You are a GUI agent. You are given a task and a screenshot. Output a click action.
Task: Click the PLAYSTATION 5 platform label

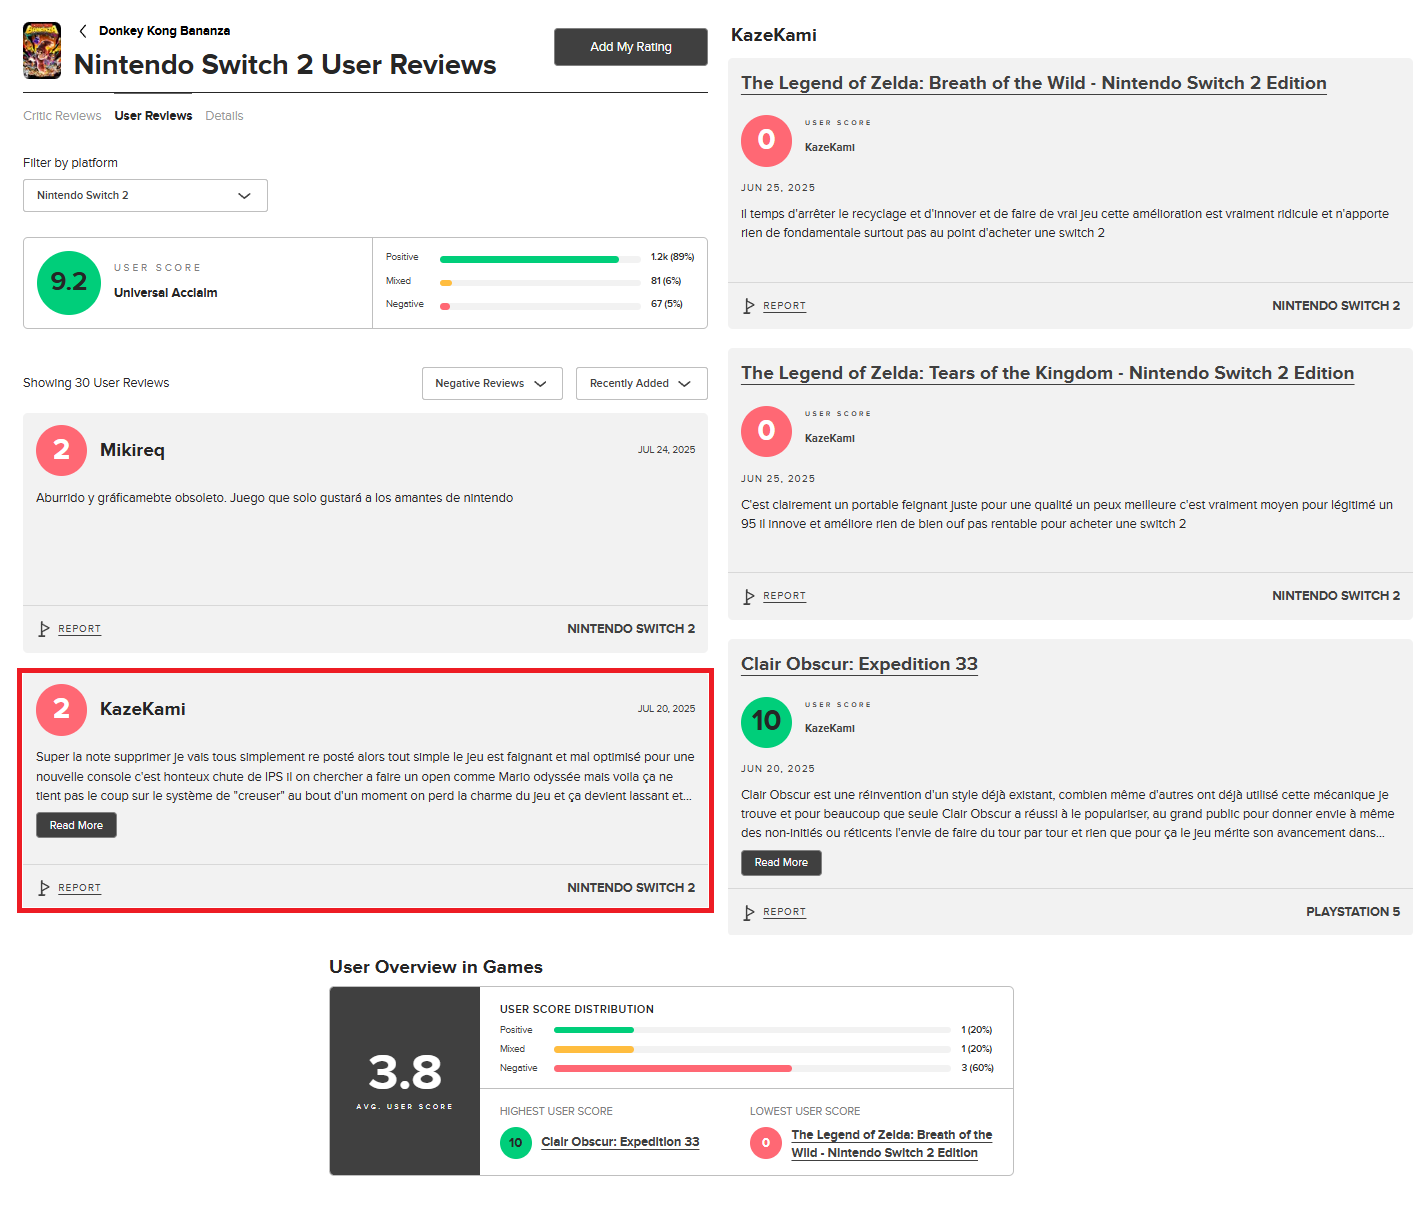click(1353, 912)
